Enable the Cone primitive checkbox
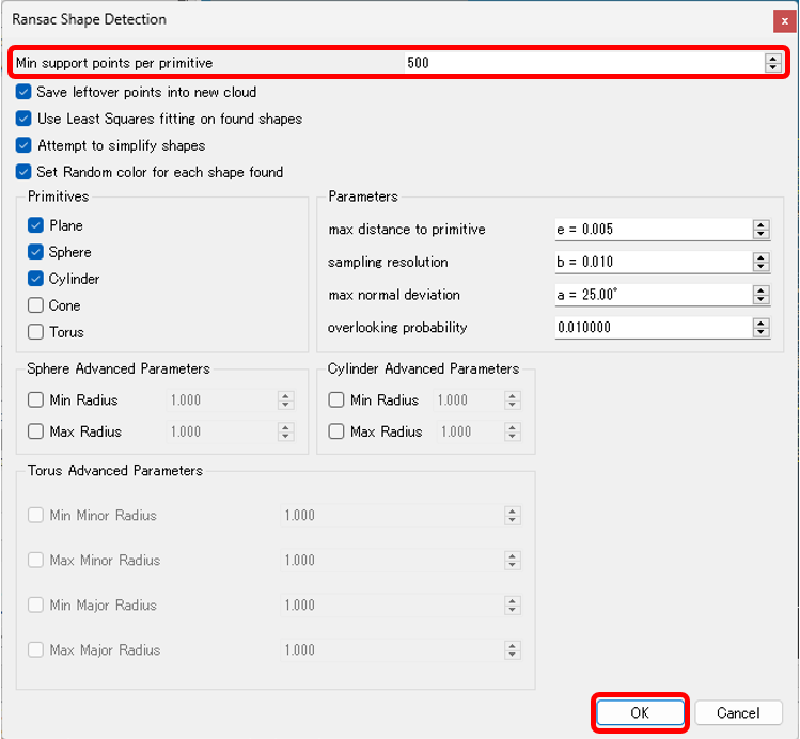Screen dimensions: 800x739 click(36, 306)
